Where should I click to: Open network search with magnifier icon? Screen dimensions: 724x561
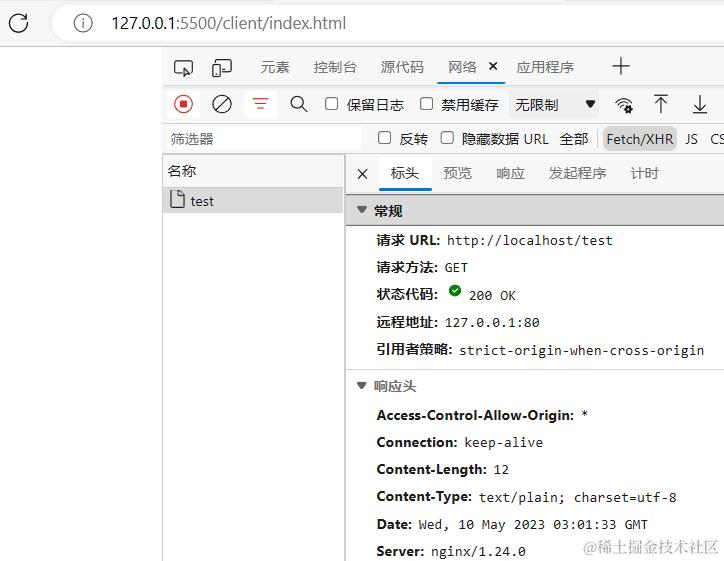298,104
